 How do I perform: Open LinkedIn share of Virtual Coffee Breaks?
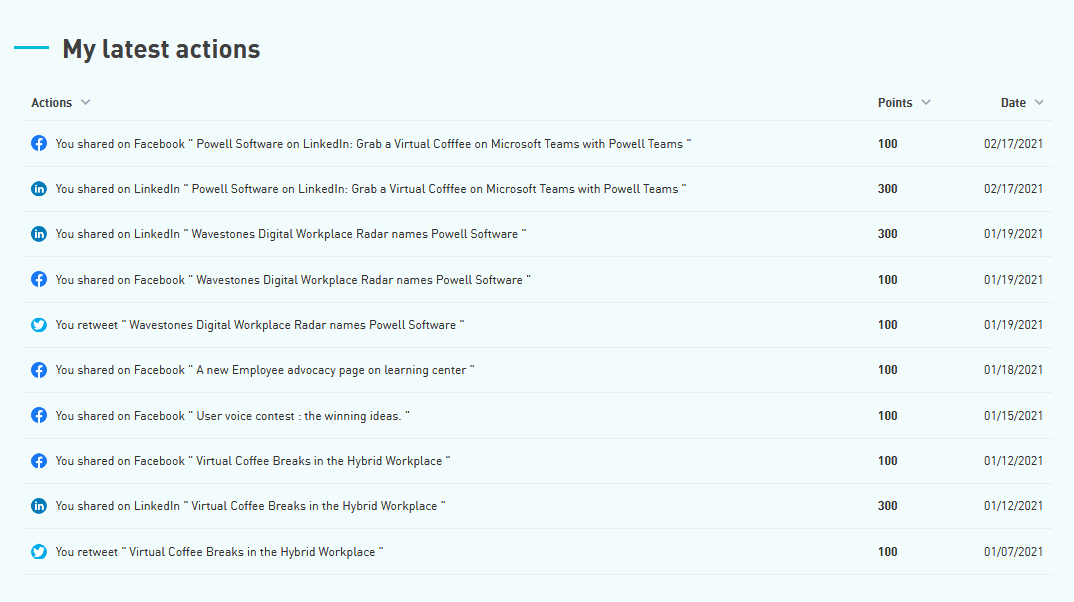click(x=250, y=506)
